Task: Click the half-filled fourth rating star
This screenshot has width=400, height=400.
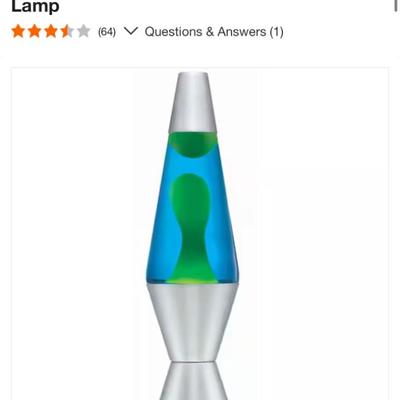Action: [67, 32]
